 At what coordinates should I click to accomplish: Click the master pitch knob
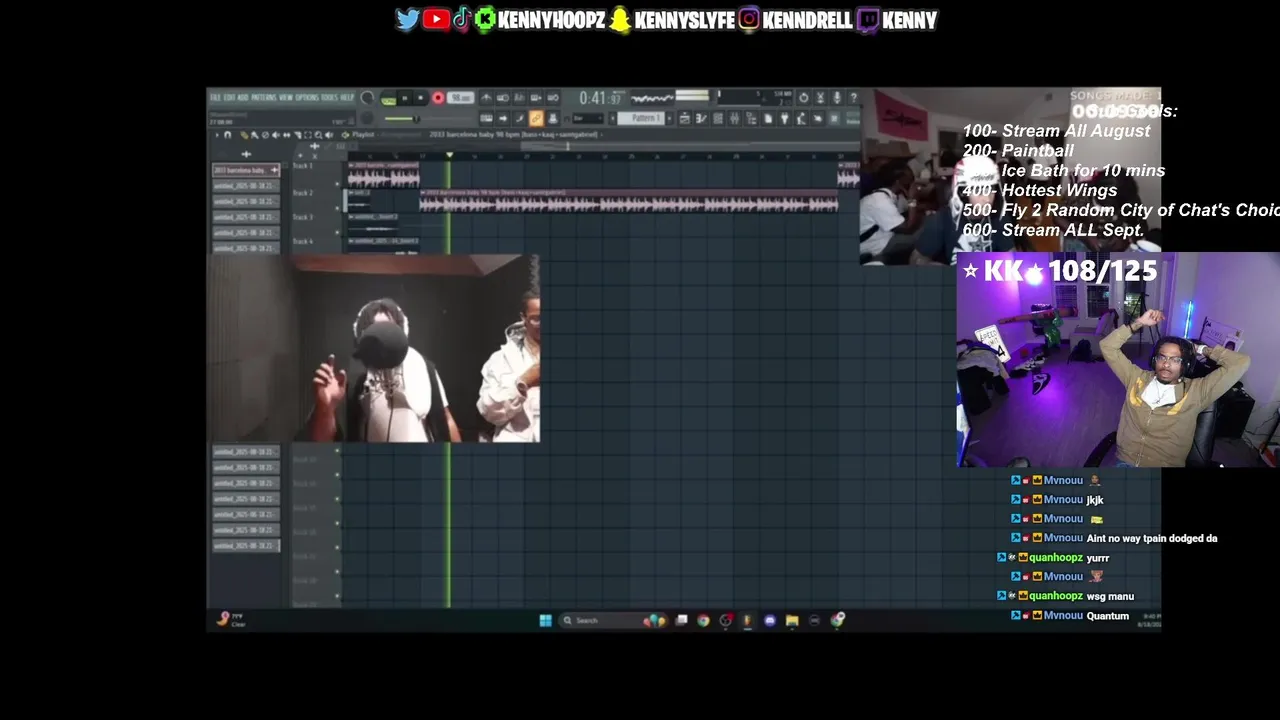[x=367, y=118]
